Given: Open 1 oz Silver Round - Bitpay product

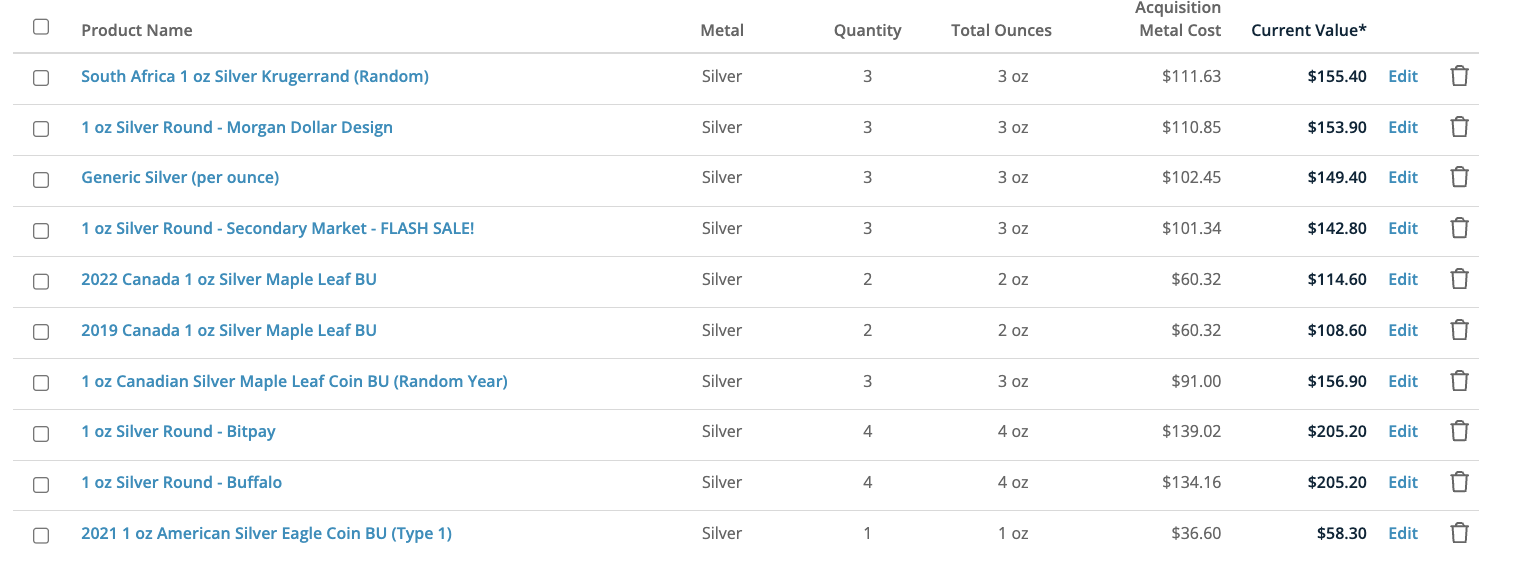Looking at the screenshot, I should point(178,431).
